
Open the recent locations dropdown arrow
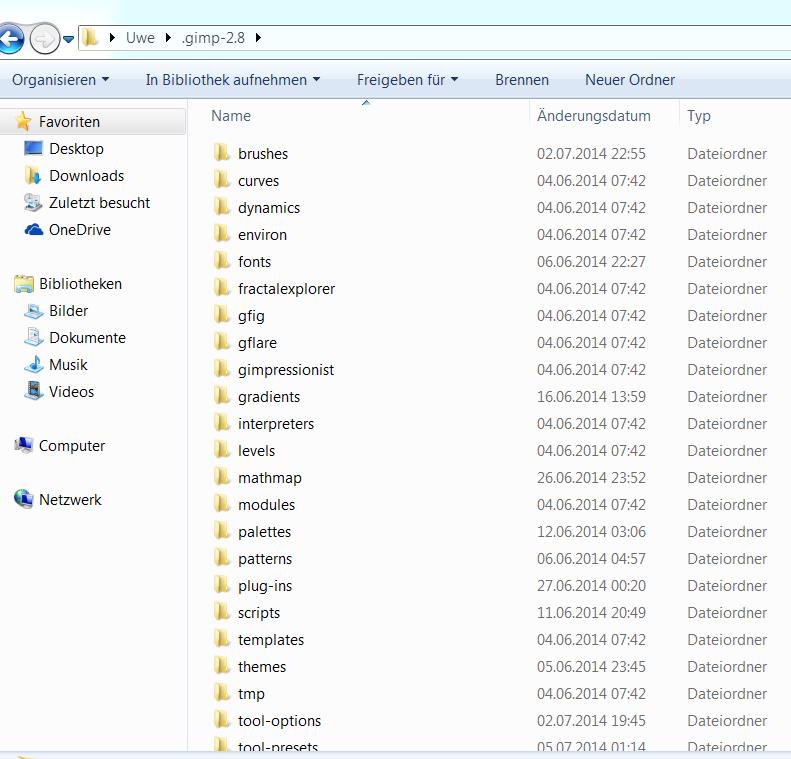pyautogui.click(x=69, y=39)
